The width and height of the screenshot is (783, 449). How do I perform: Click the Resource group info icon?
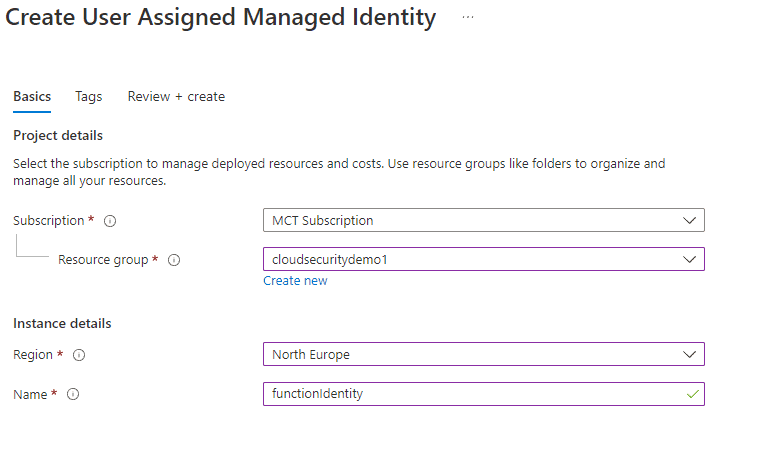(x=174, y=260)
